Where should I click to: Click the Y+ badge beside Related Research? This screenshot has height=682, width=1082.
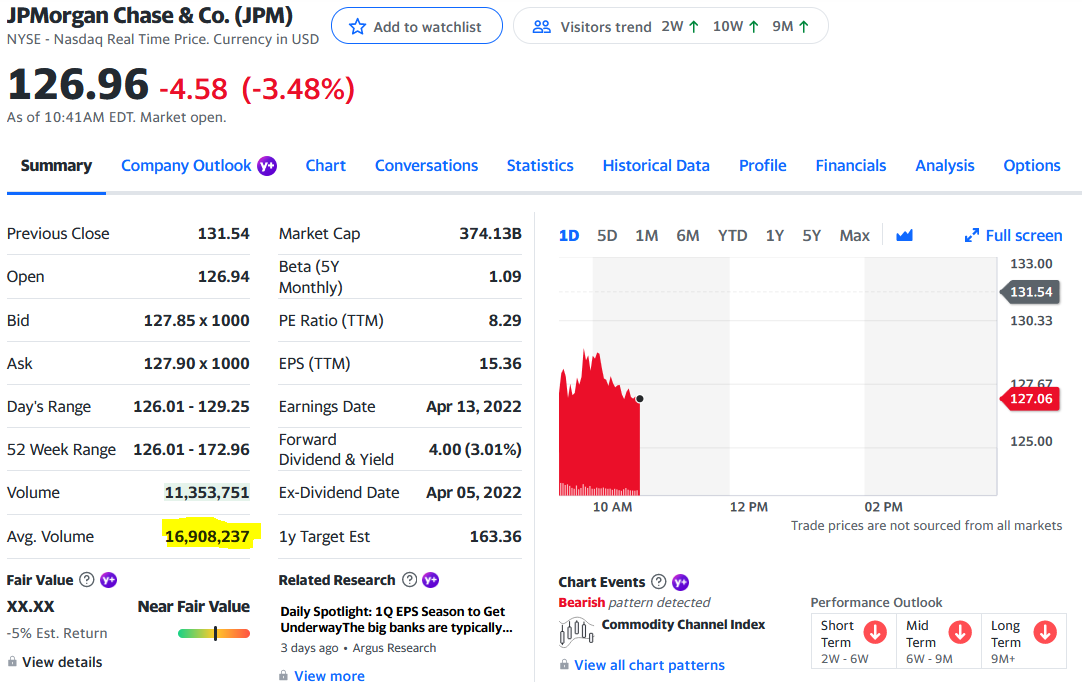tap(431, 579)
